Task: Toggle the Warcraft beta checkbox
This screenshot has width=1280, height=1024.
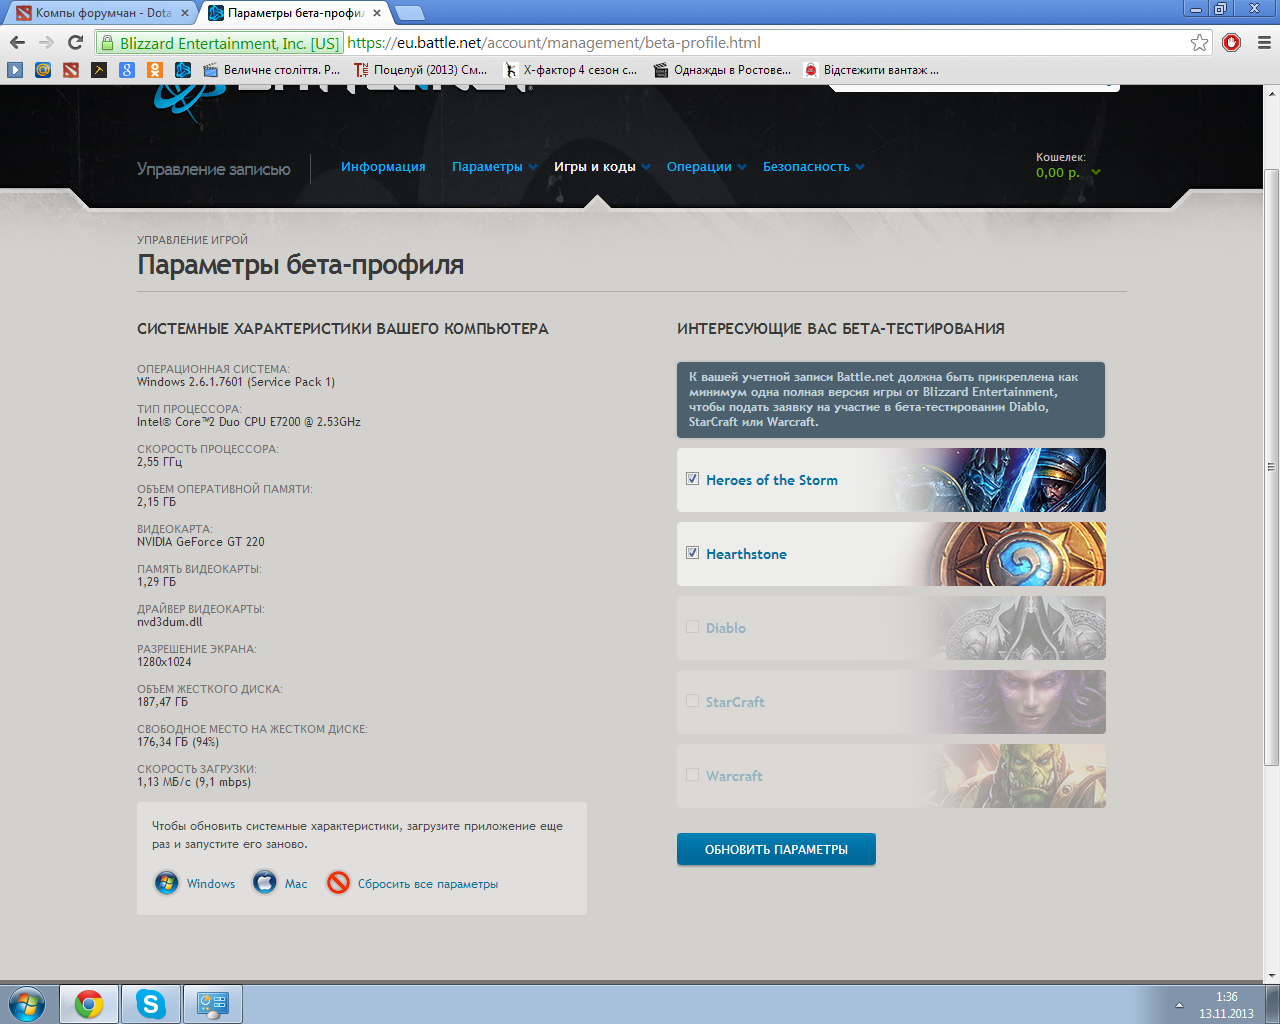Action: click(x=692, y=775)
